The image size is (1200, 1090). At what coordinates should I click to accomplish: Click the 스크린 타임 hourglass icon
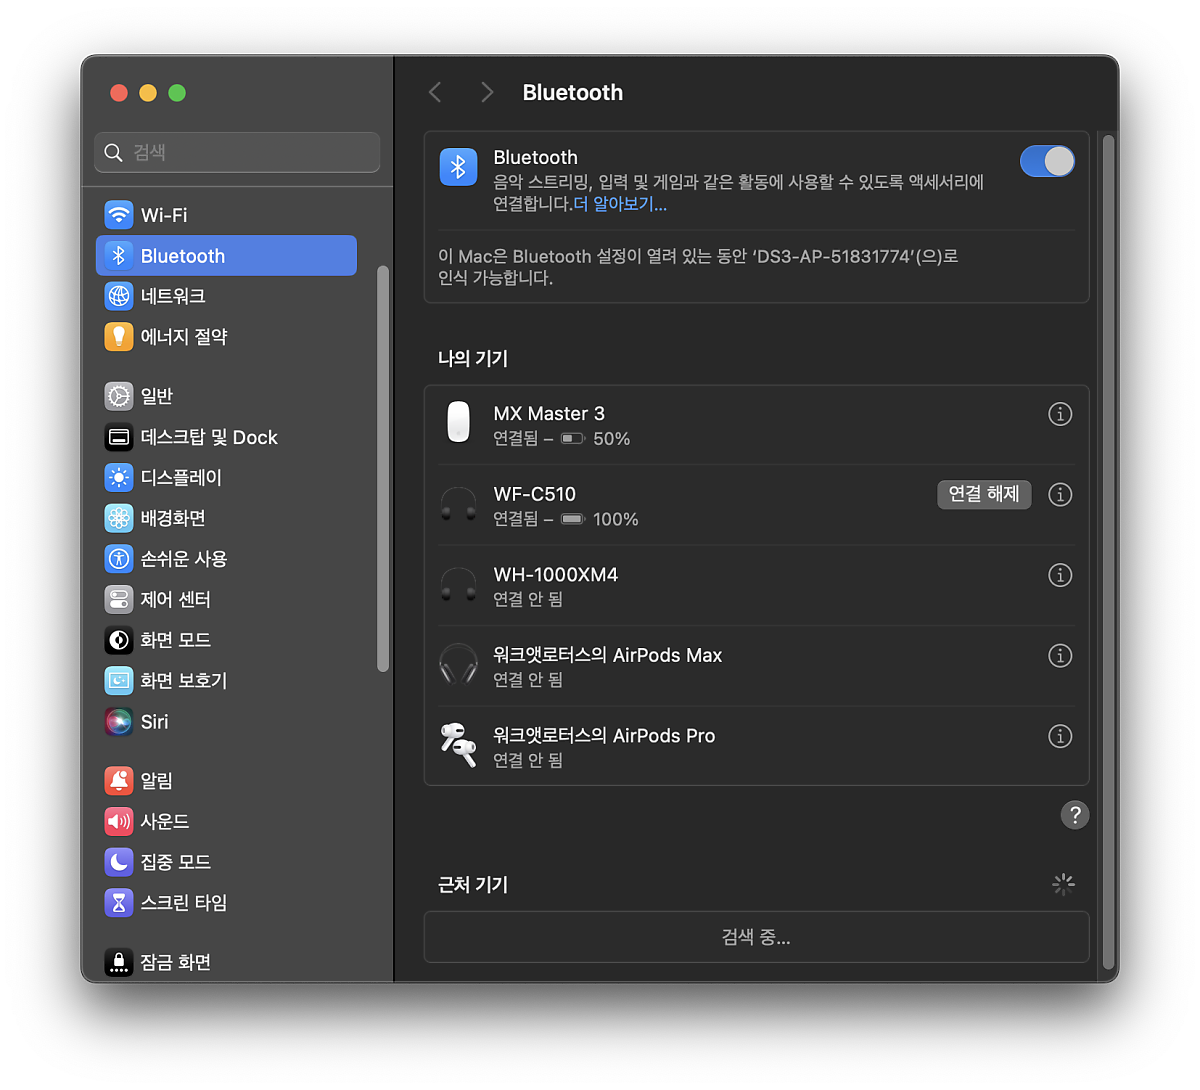coord(119,903)
